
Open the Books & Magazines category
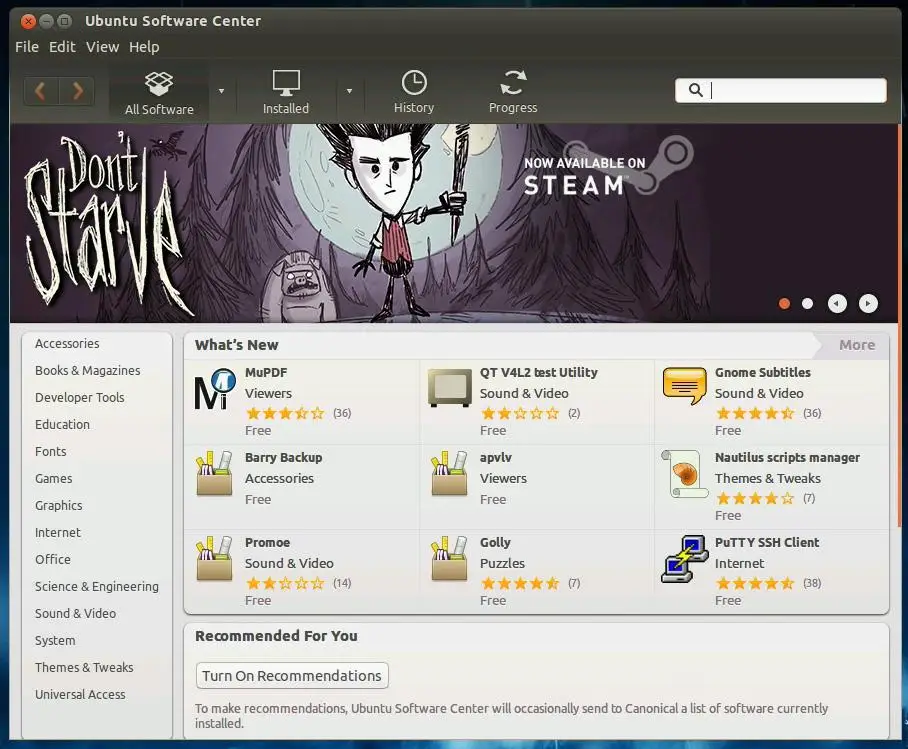pos(87,371)
